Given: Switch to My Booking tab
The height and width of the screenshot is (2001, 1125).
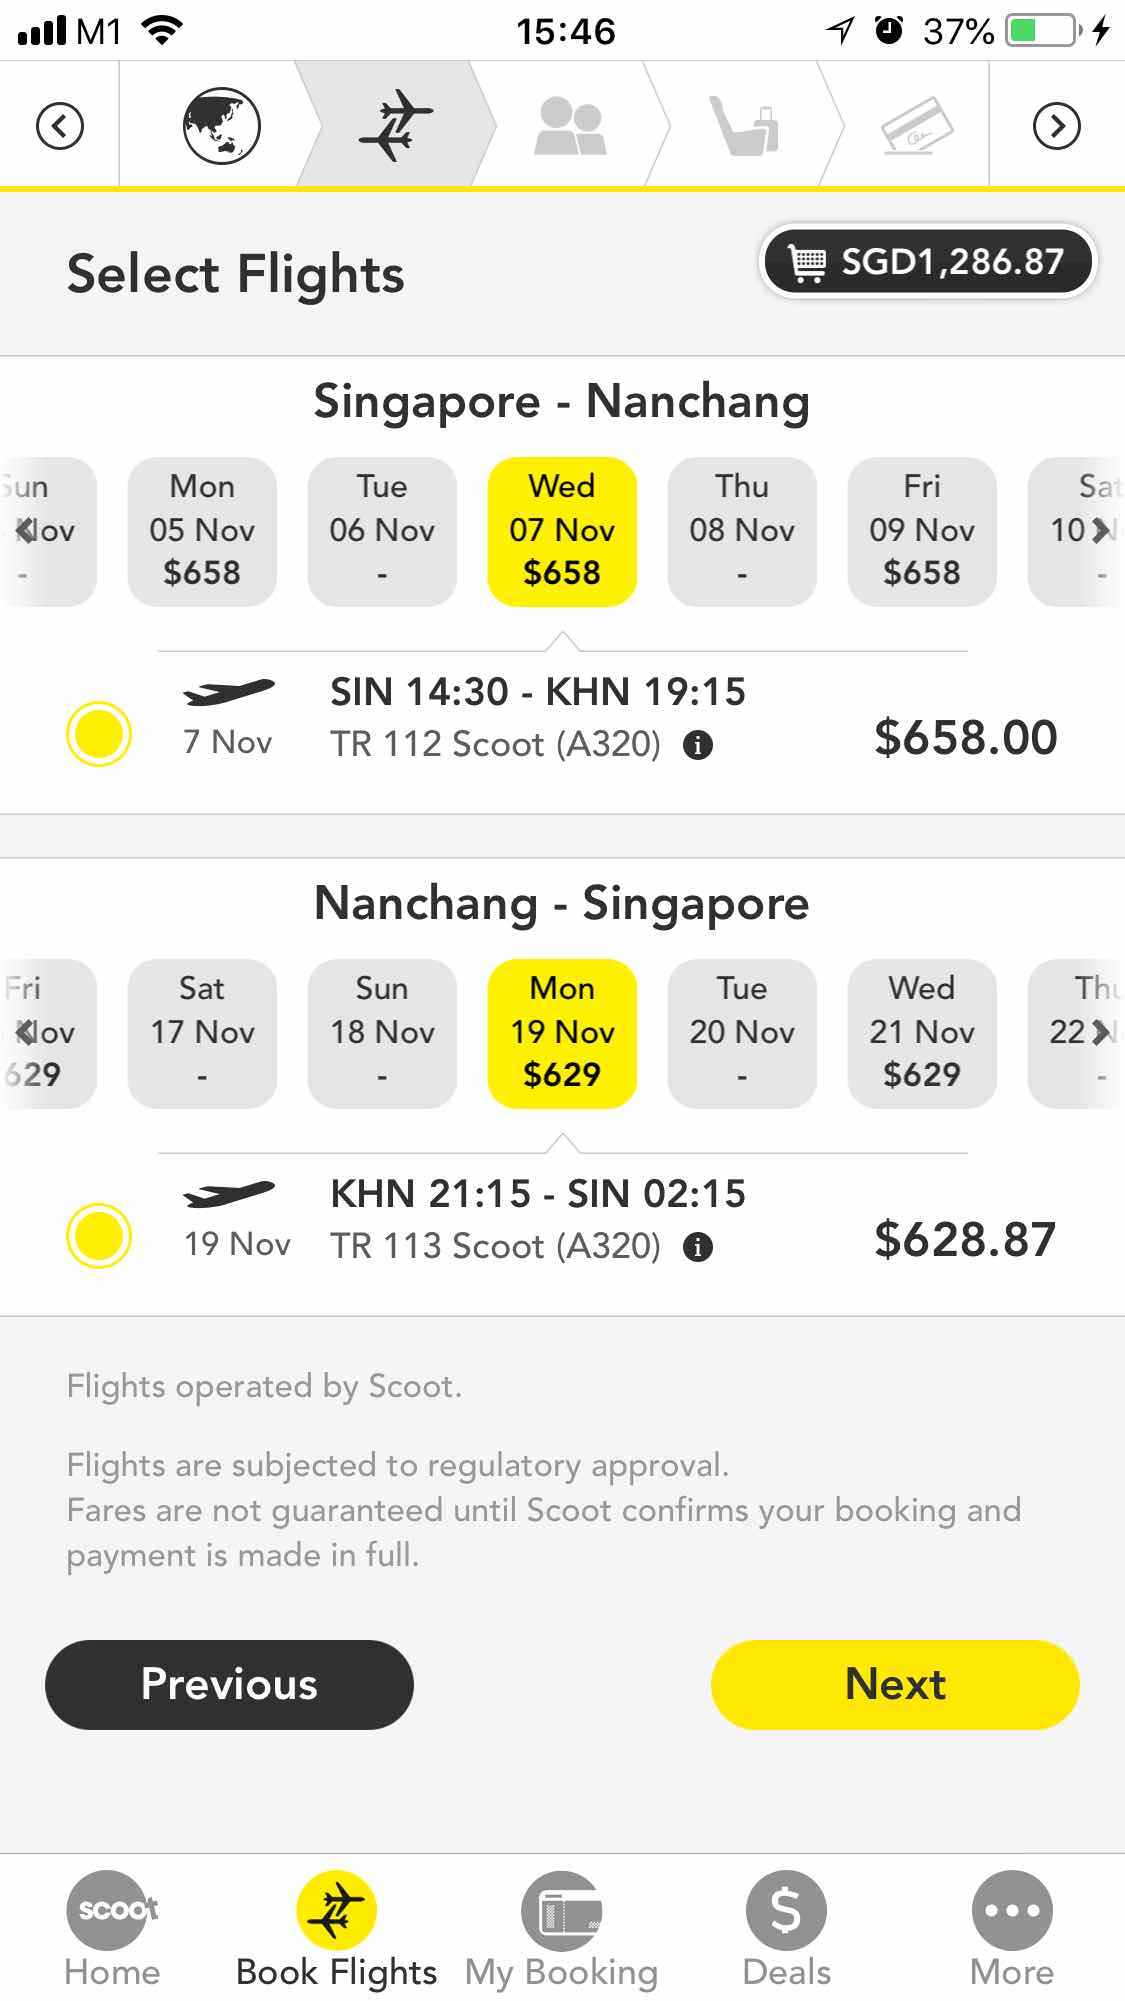Looking at the screenshot, I should [562, 1930].
